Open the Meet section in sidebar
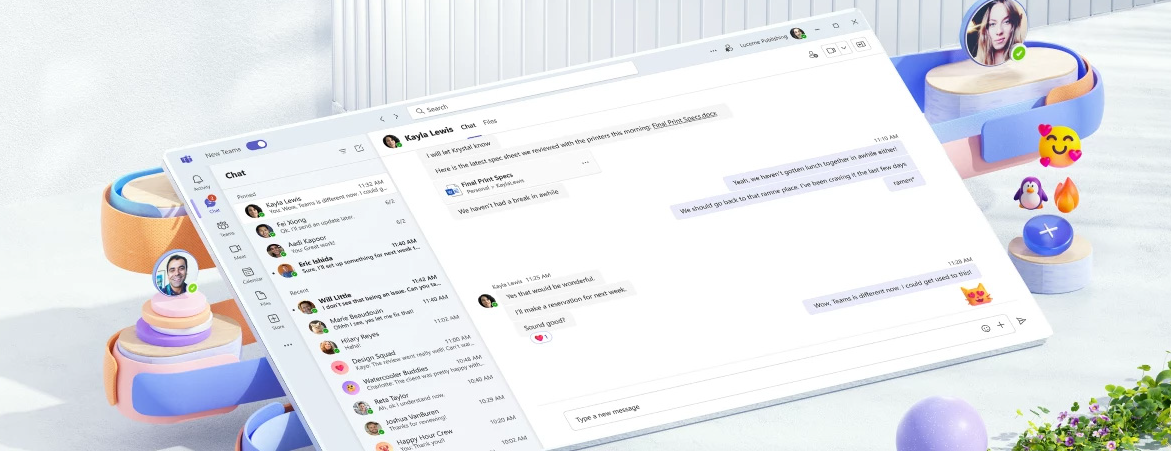 [236, 251]
